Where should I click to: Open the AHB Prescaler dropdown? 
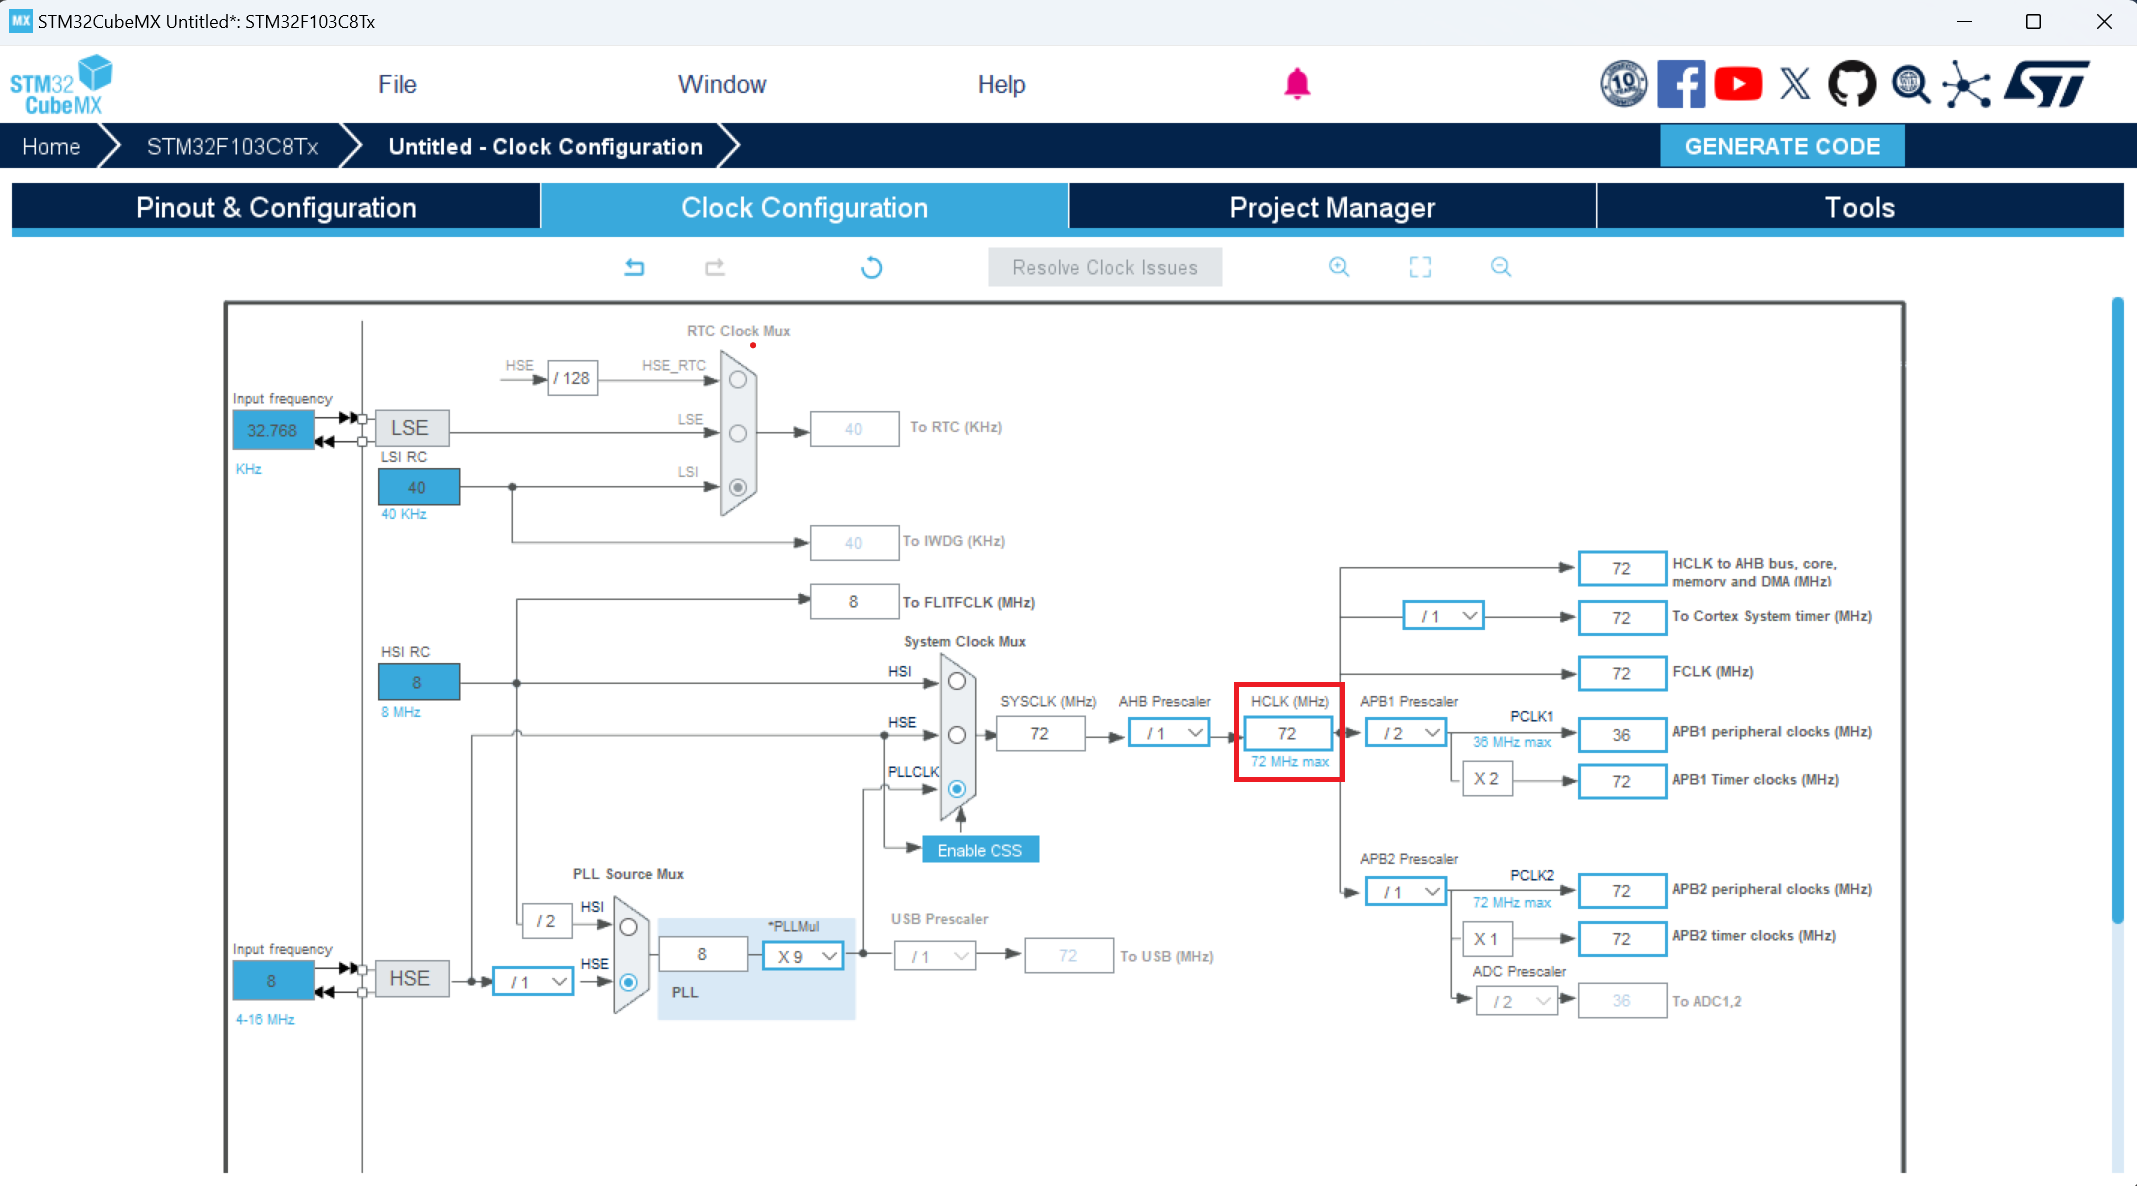(1169, 733)
